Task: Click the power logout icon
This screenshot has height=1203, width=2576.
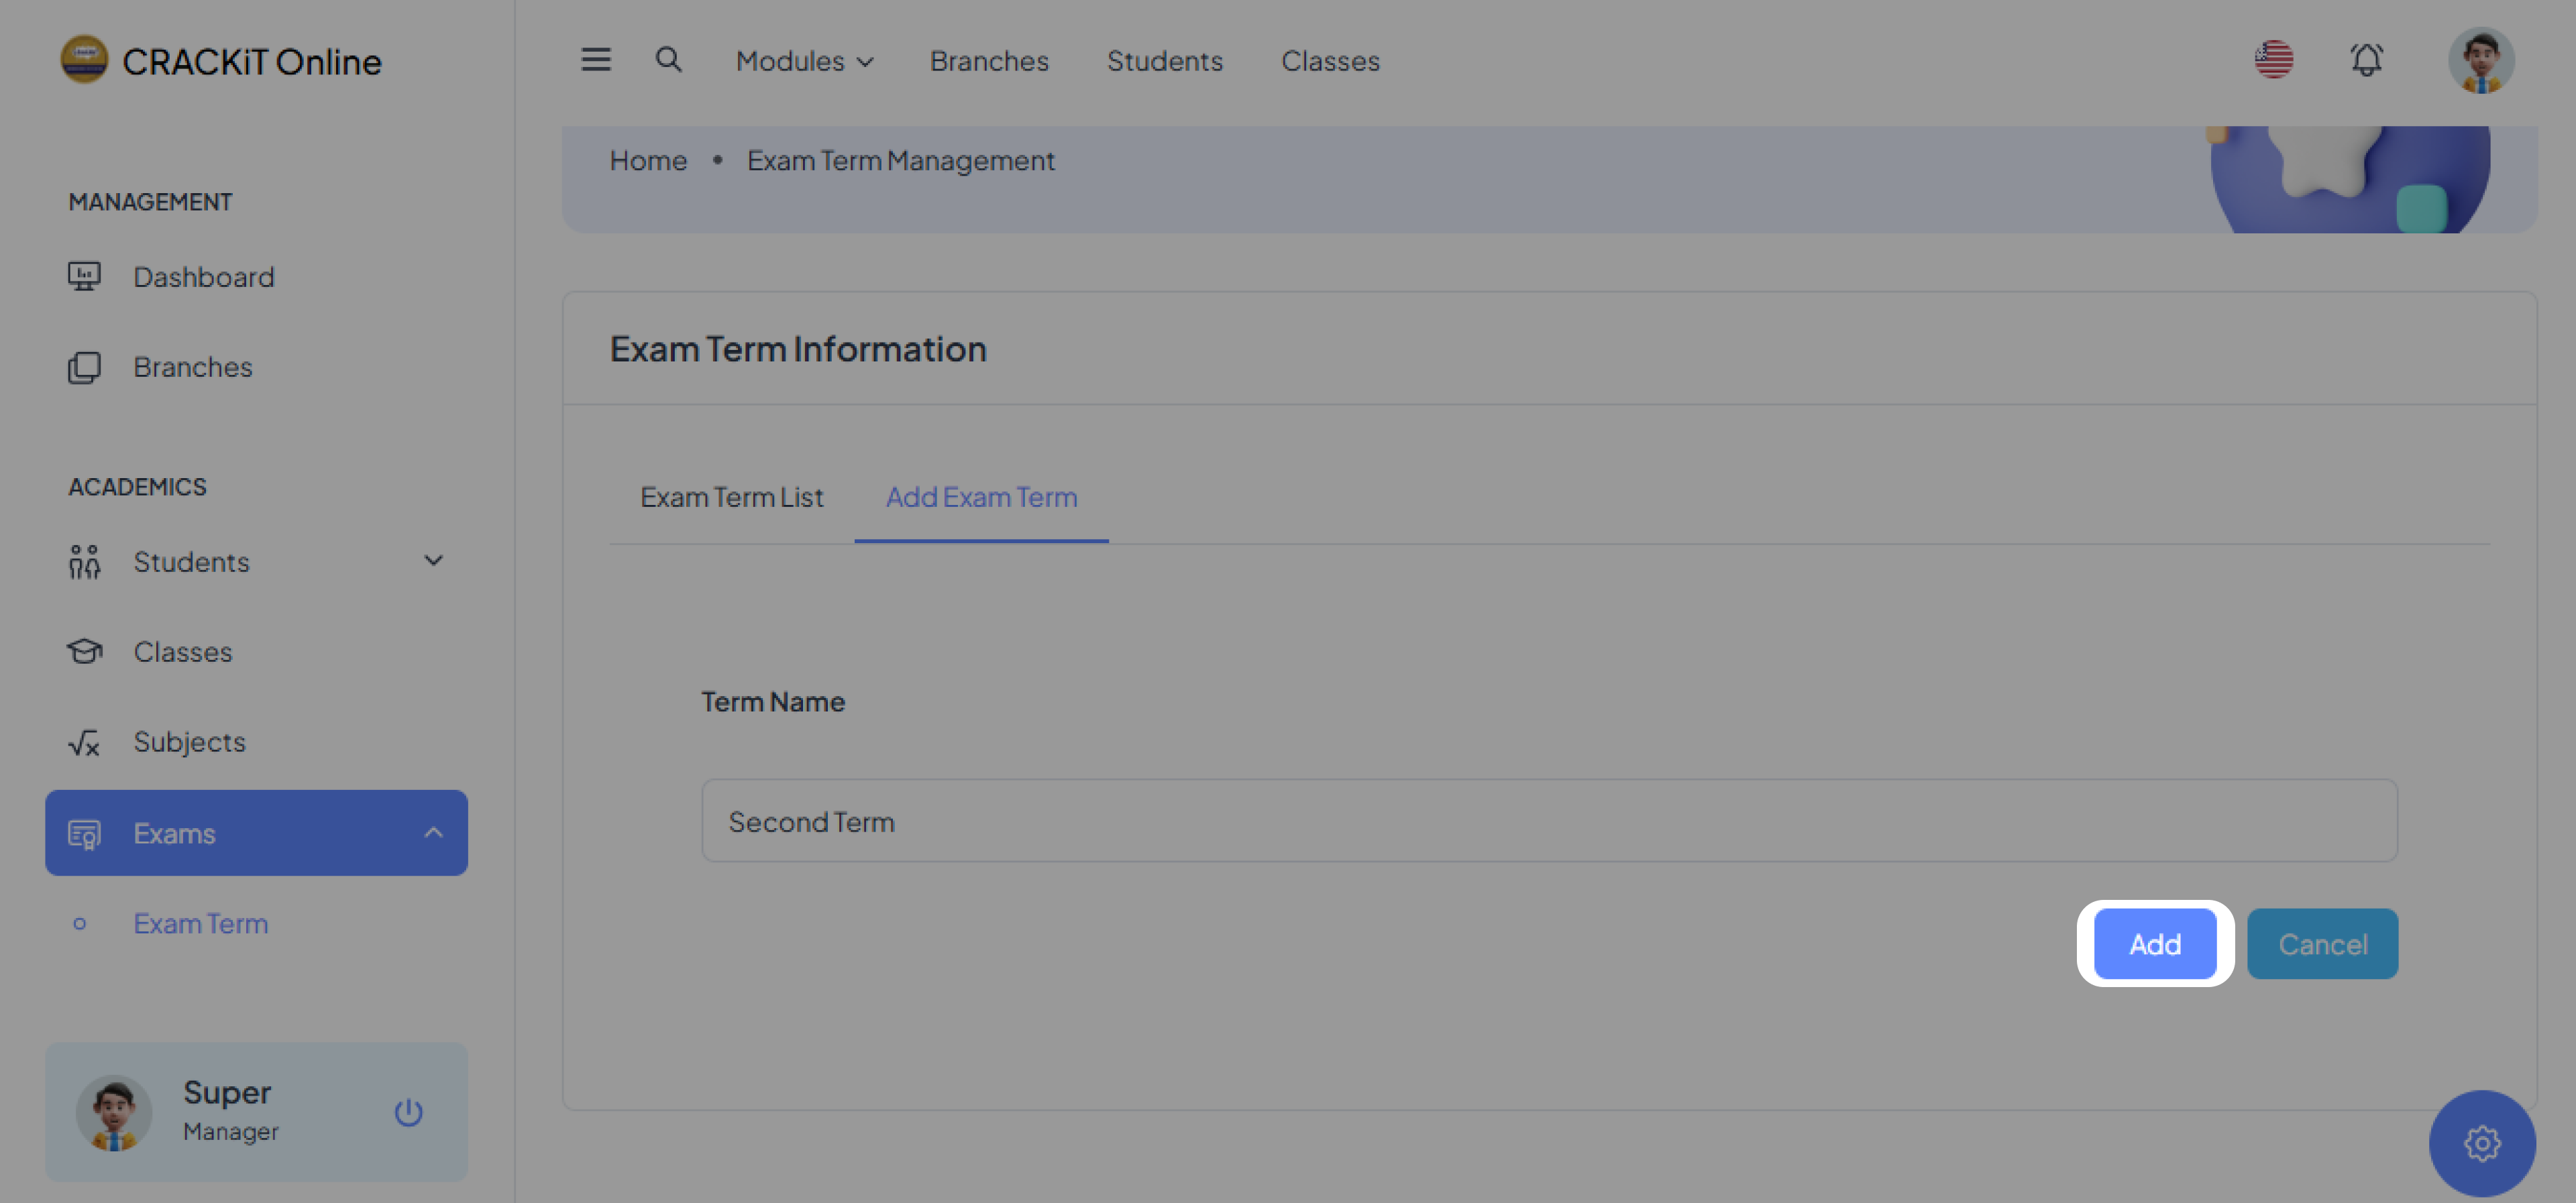Action: pyautogui.click(x=408, y=1112)
